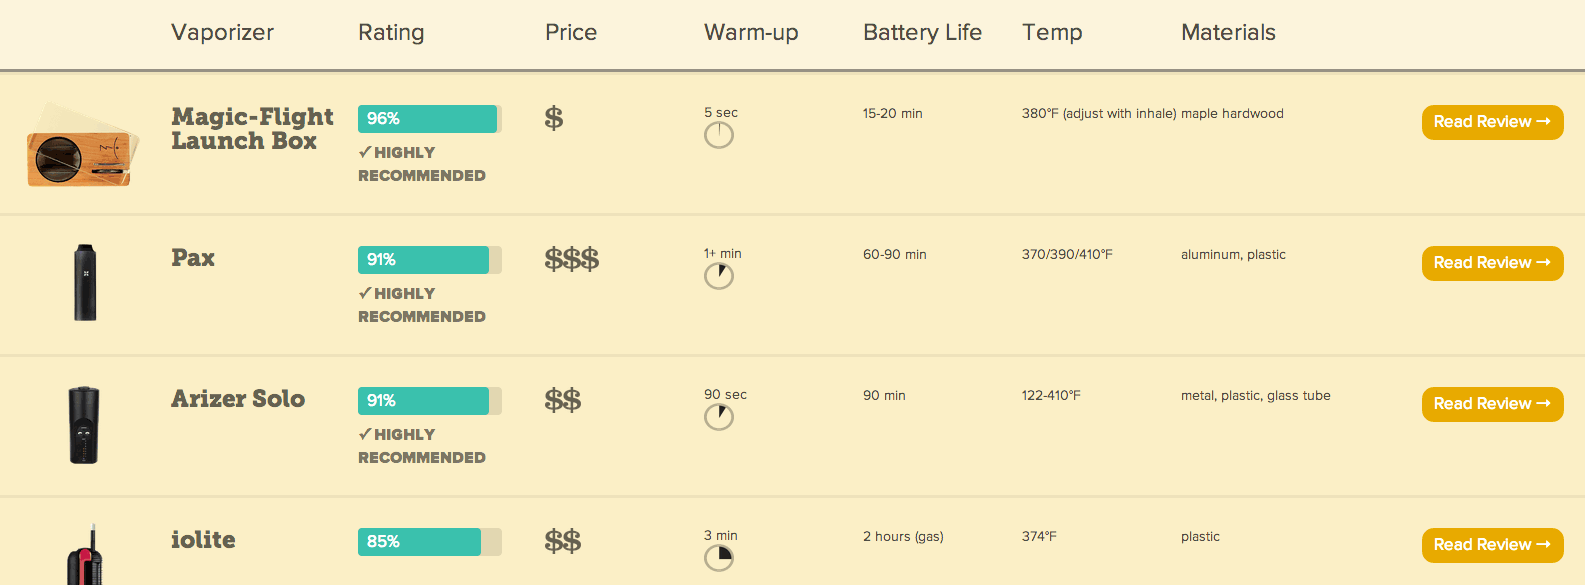Click the iolite double dollar price icon
Viewport: 1585px width, 585px height.
click(x=562, y=542)
